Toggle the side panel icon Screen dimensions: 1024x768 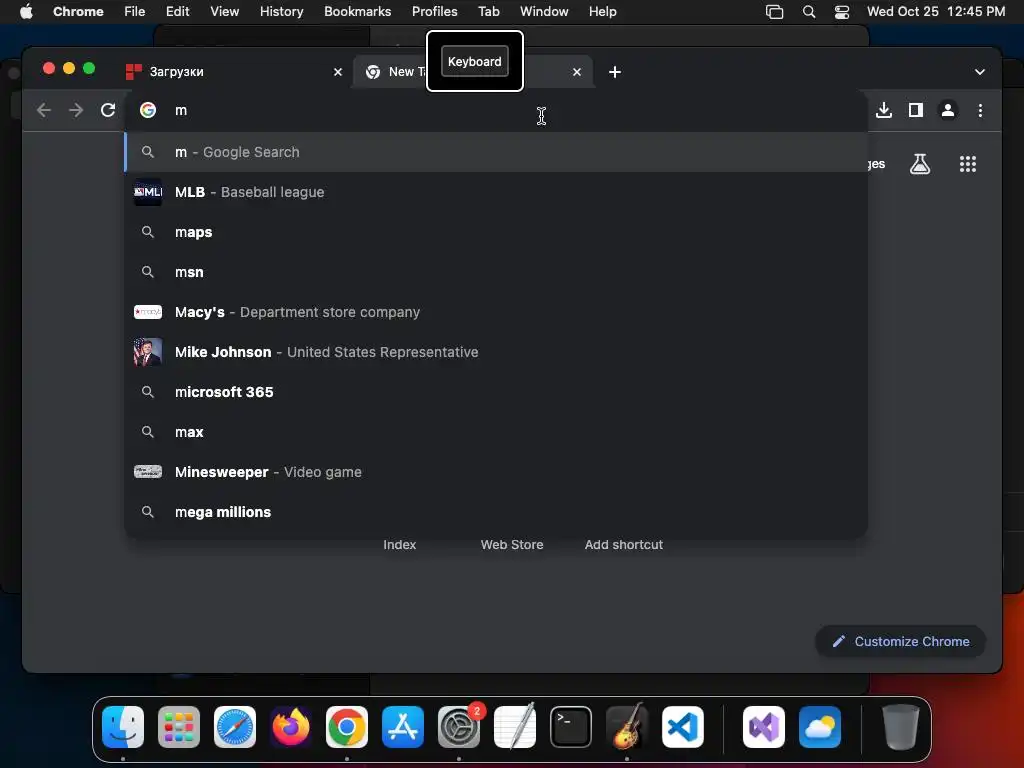click(916, 110)
